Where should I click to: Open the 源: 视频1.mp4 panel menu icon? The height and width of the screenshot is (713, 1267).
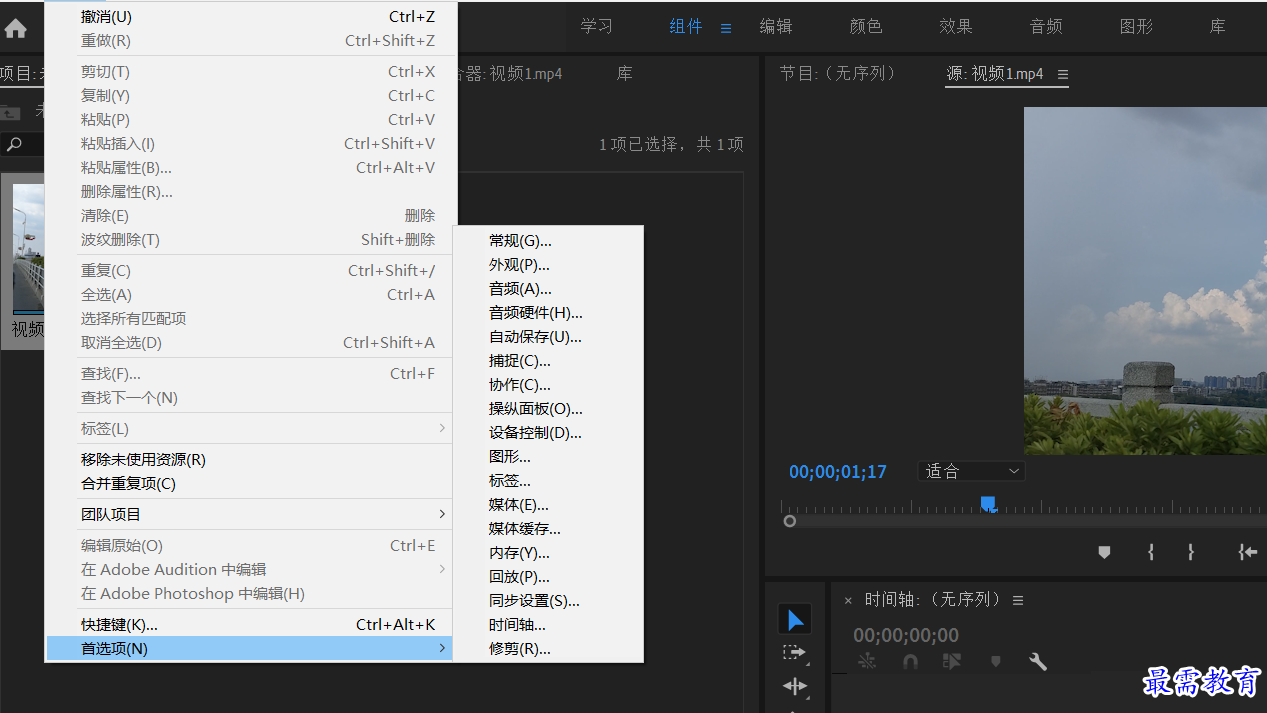pyautogui.click(x=1063, y=74)
